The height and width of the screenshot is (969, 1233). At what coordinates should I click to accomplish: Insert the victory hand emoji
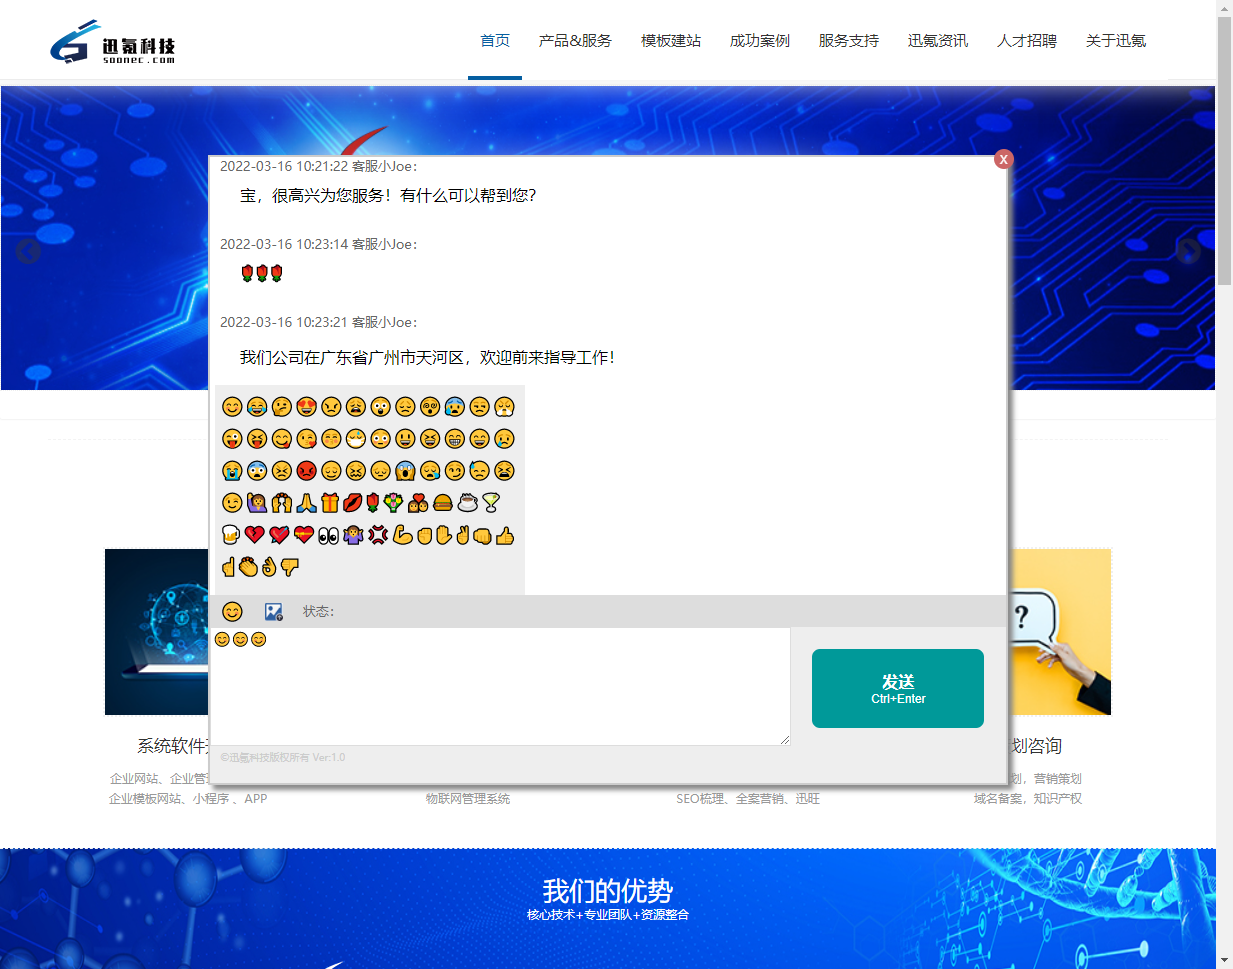pos(462,535)
